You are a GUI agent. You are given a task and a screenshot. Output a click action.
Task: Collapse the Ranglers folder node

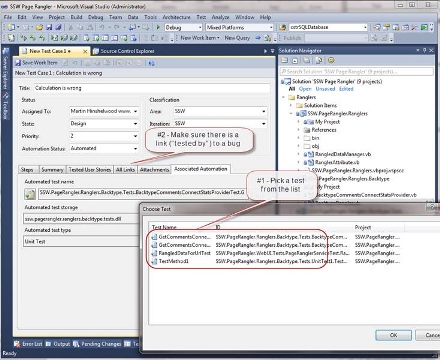click(284, 97)
